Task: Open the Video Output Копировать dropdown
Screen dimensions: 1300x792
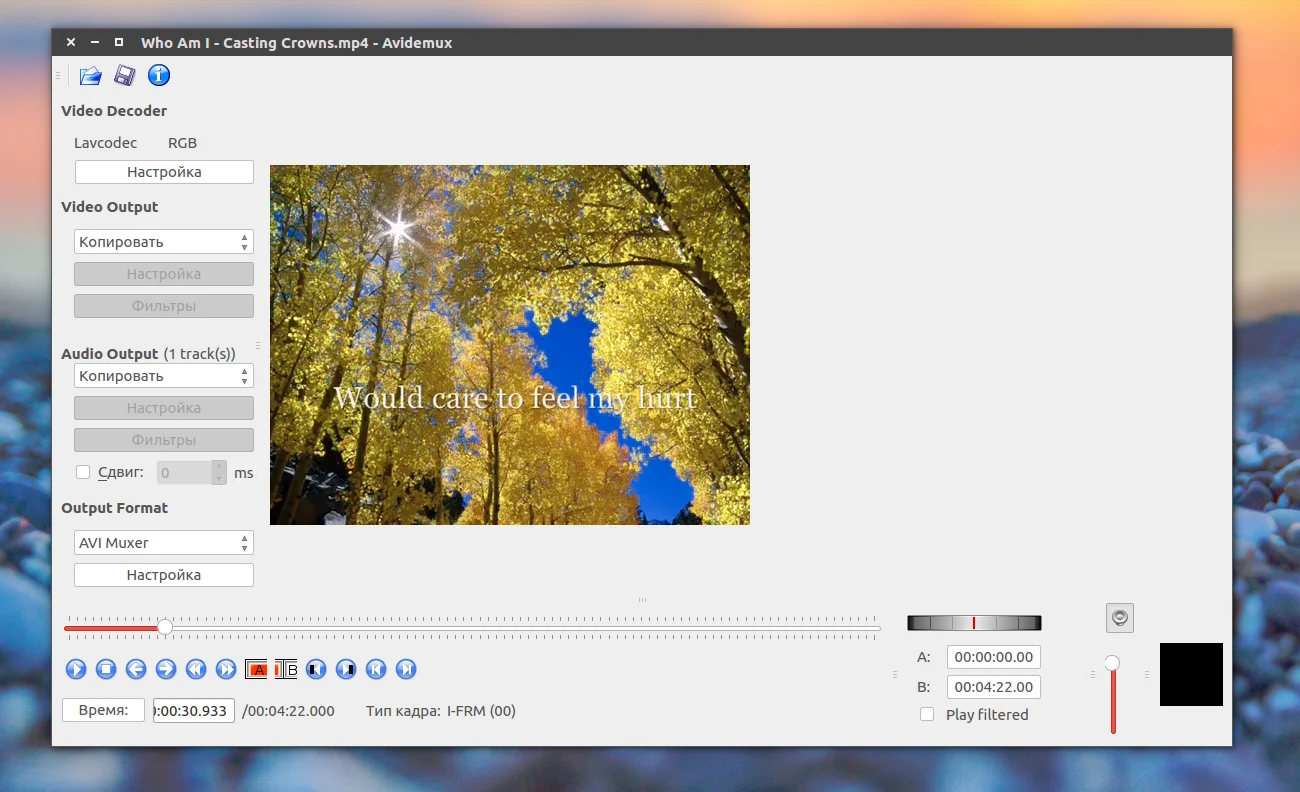Action: coord(164,242)
